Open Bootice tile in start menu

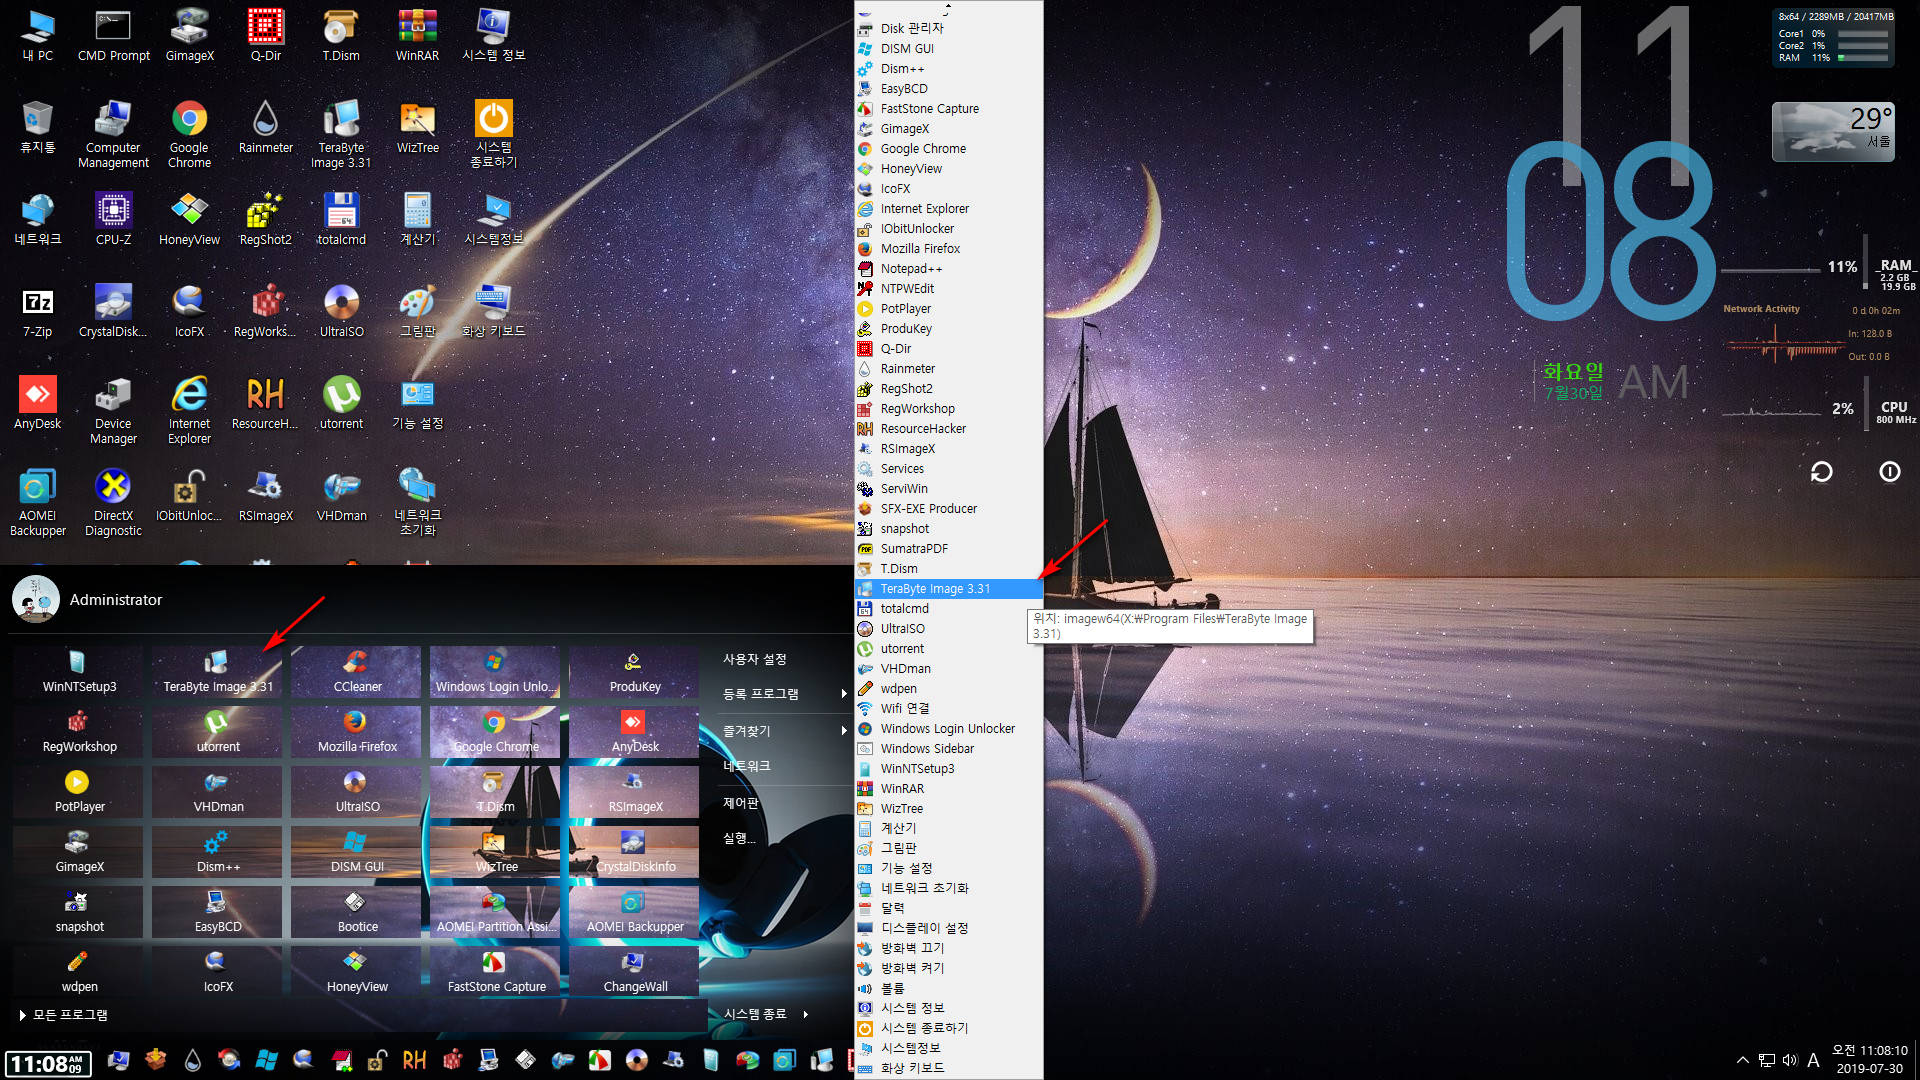(x=357, y=912)
